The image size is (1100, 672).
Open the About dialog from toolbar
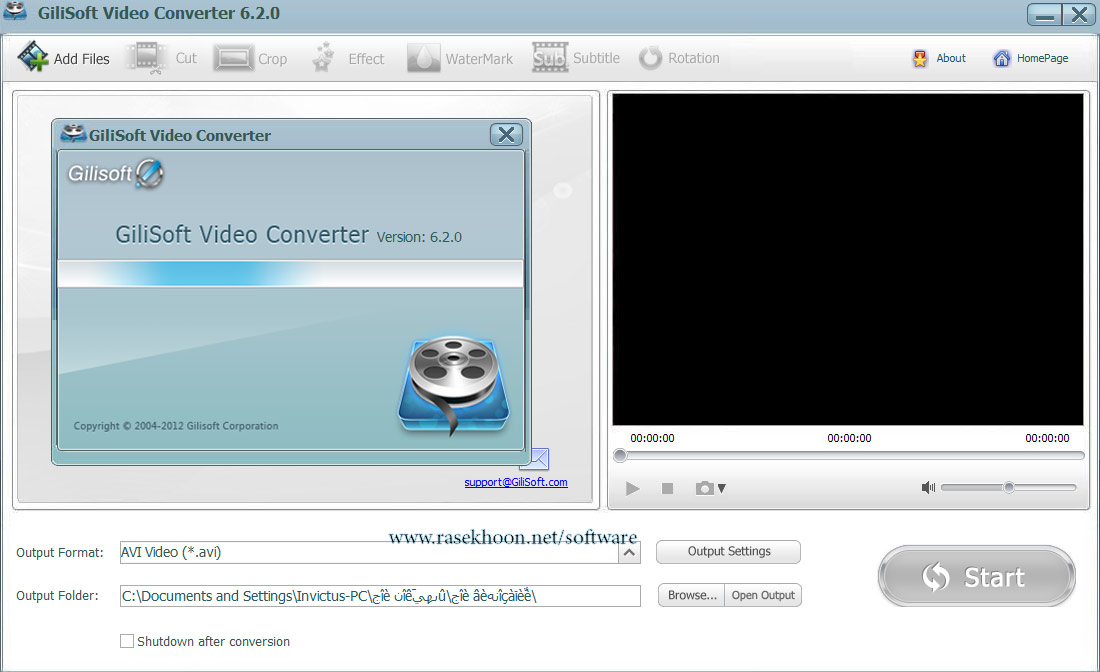[939, 58]
